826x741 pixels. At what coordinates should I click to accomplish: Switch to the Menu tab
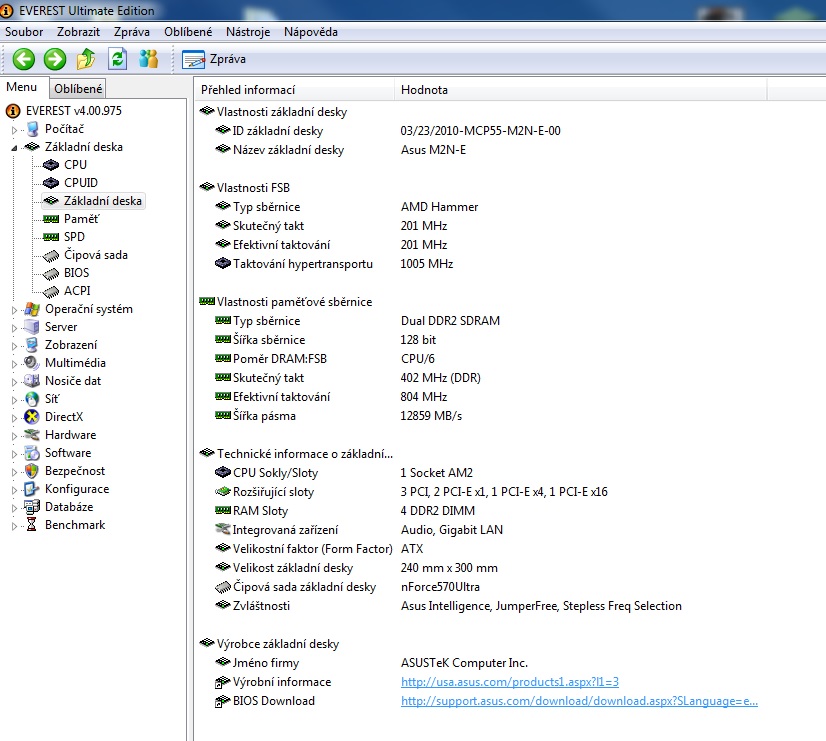pos(22,87)
